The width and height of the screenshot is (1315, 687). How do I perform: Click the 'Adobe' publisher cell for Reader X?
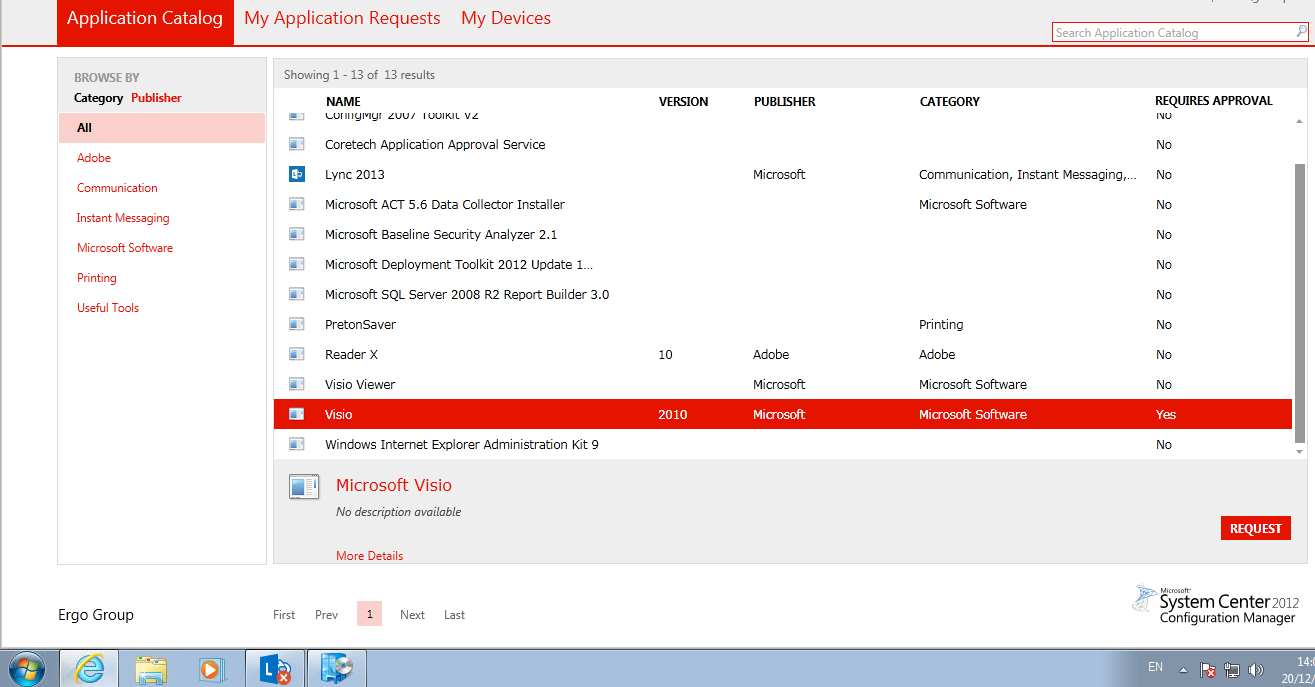coord(771,354)
